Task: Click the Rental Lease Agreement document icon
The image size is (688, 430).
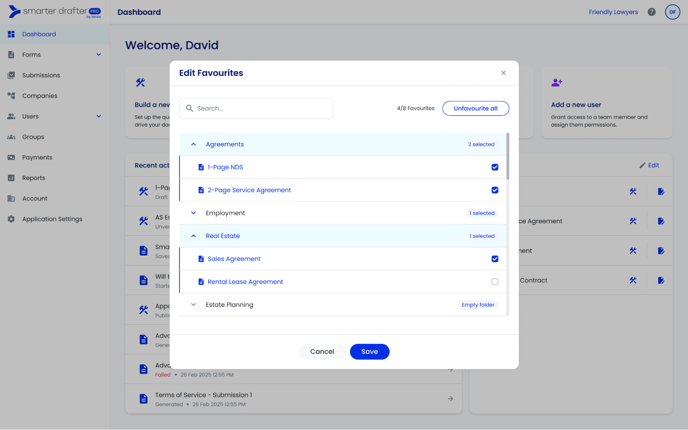Action: pyautogui.click(x=201, y=282)
